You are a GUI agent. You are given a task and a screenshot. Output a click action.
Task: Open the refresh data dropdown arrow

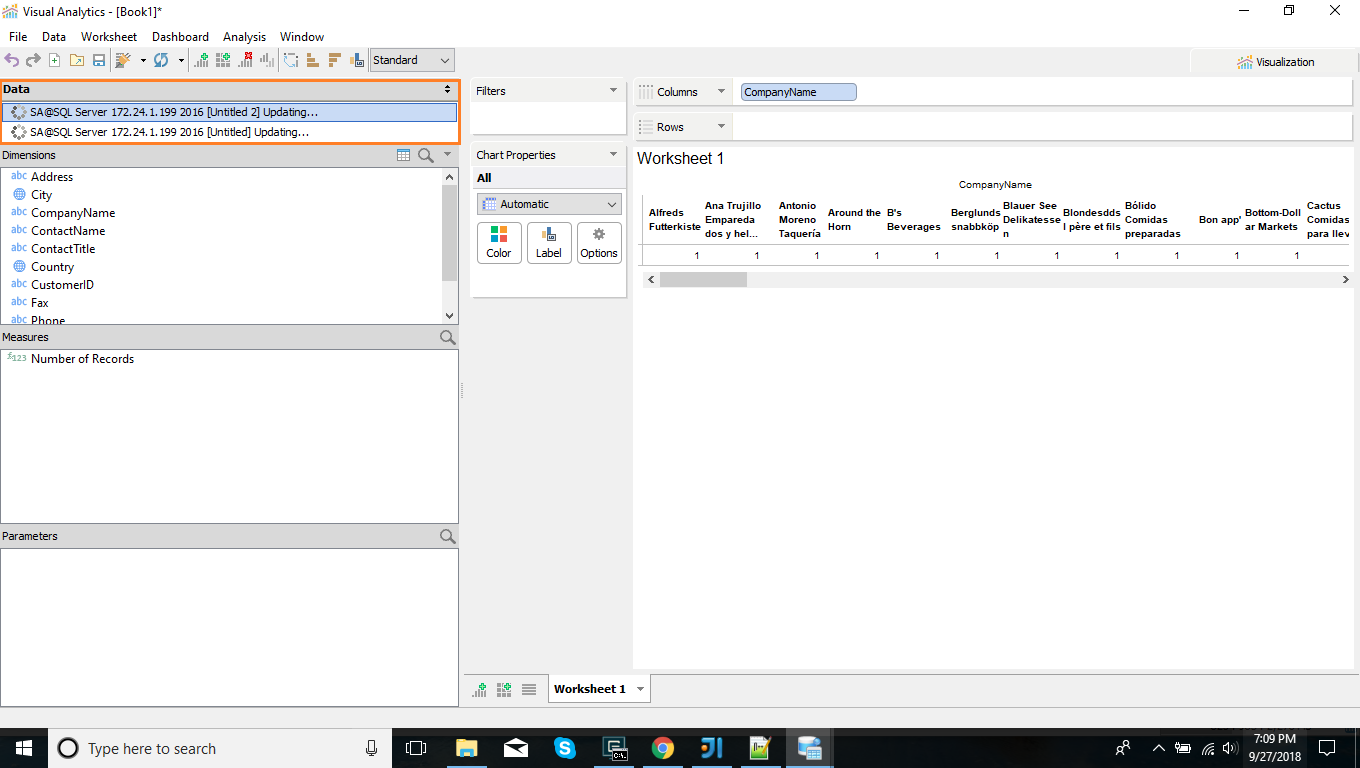pyautogui.click(x=181, y=60)
